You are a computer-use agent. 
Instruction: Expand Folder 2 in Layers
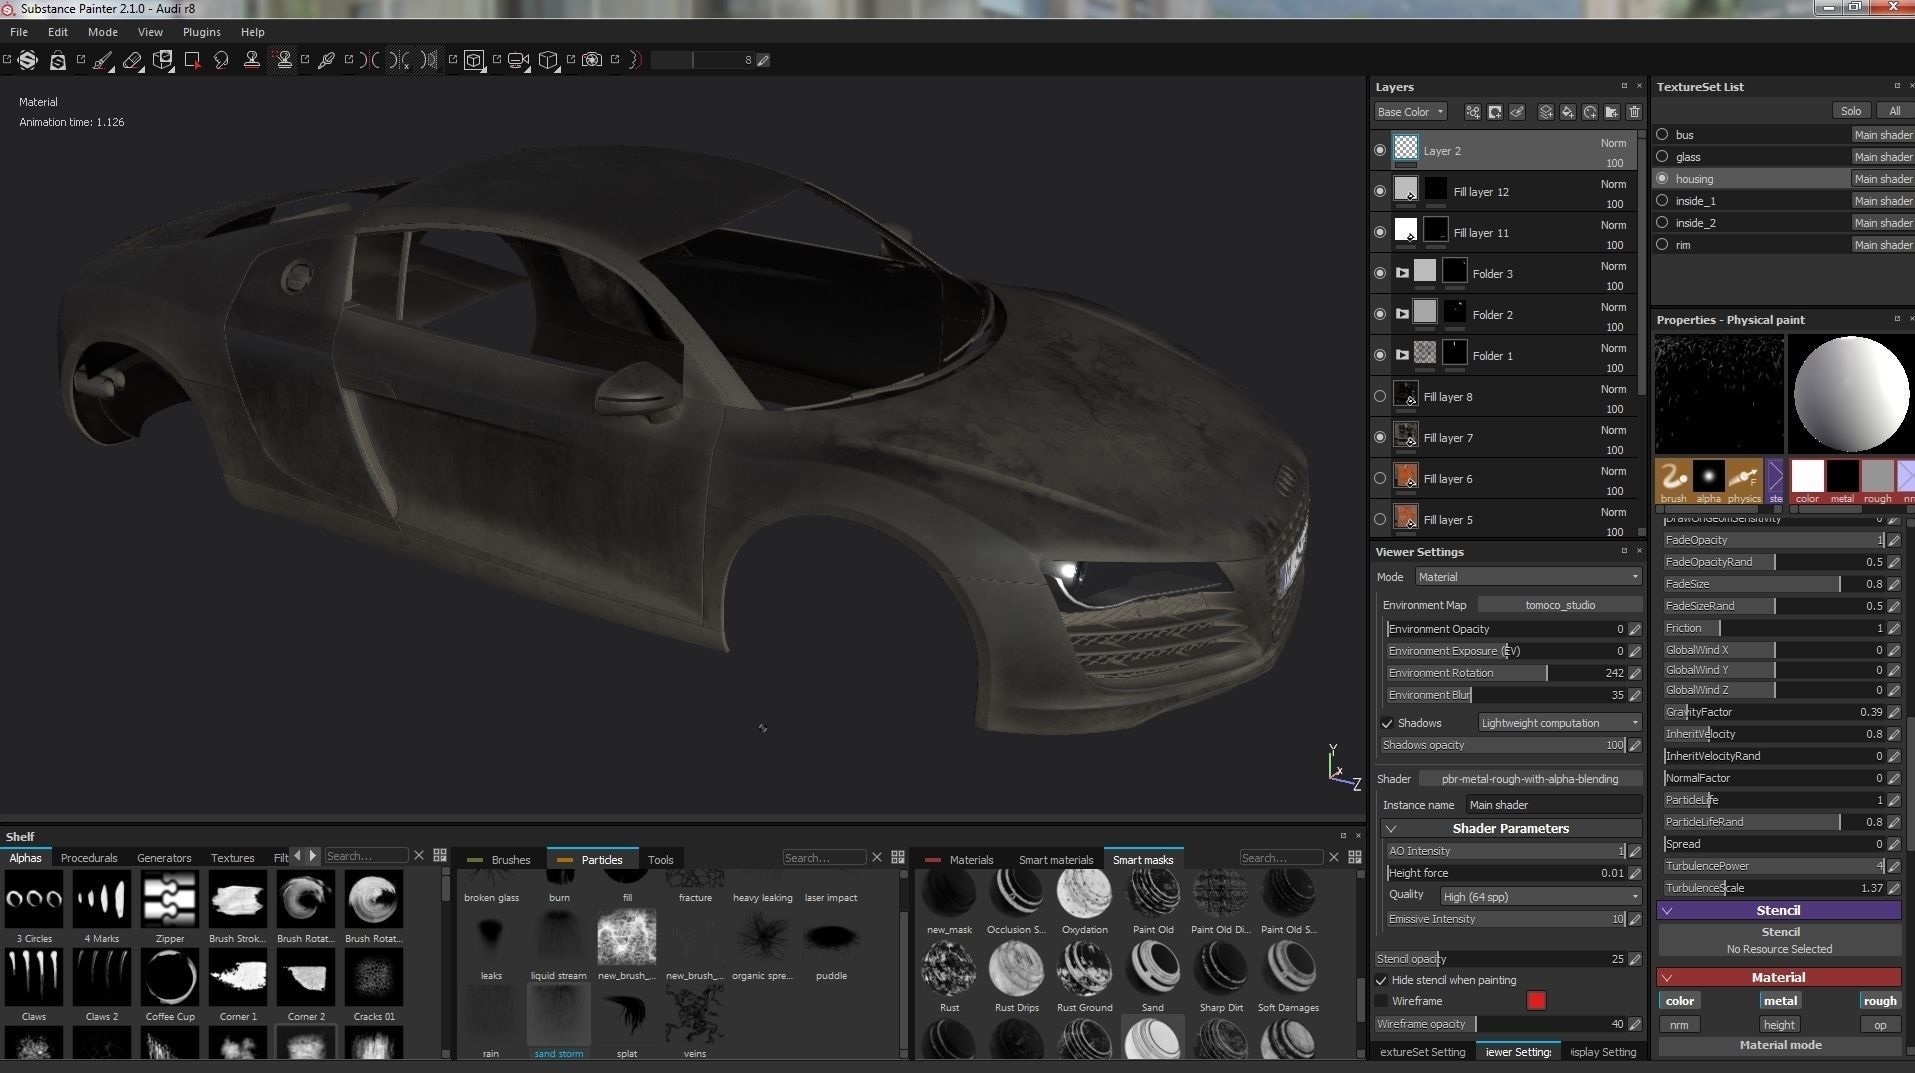click(x=1402, y=314)
